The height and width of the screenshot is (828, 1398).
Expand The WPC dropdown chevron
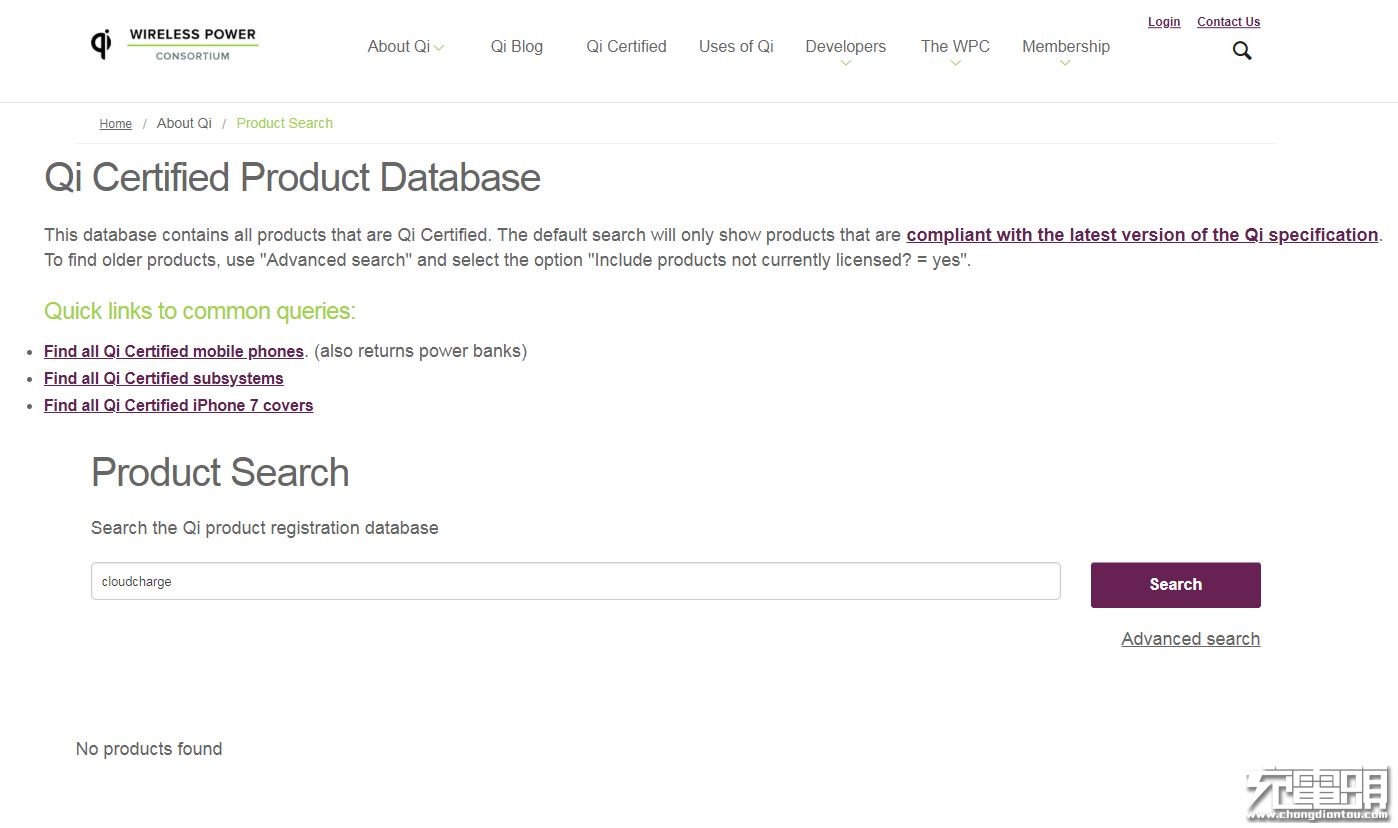tap(955, 64)
